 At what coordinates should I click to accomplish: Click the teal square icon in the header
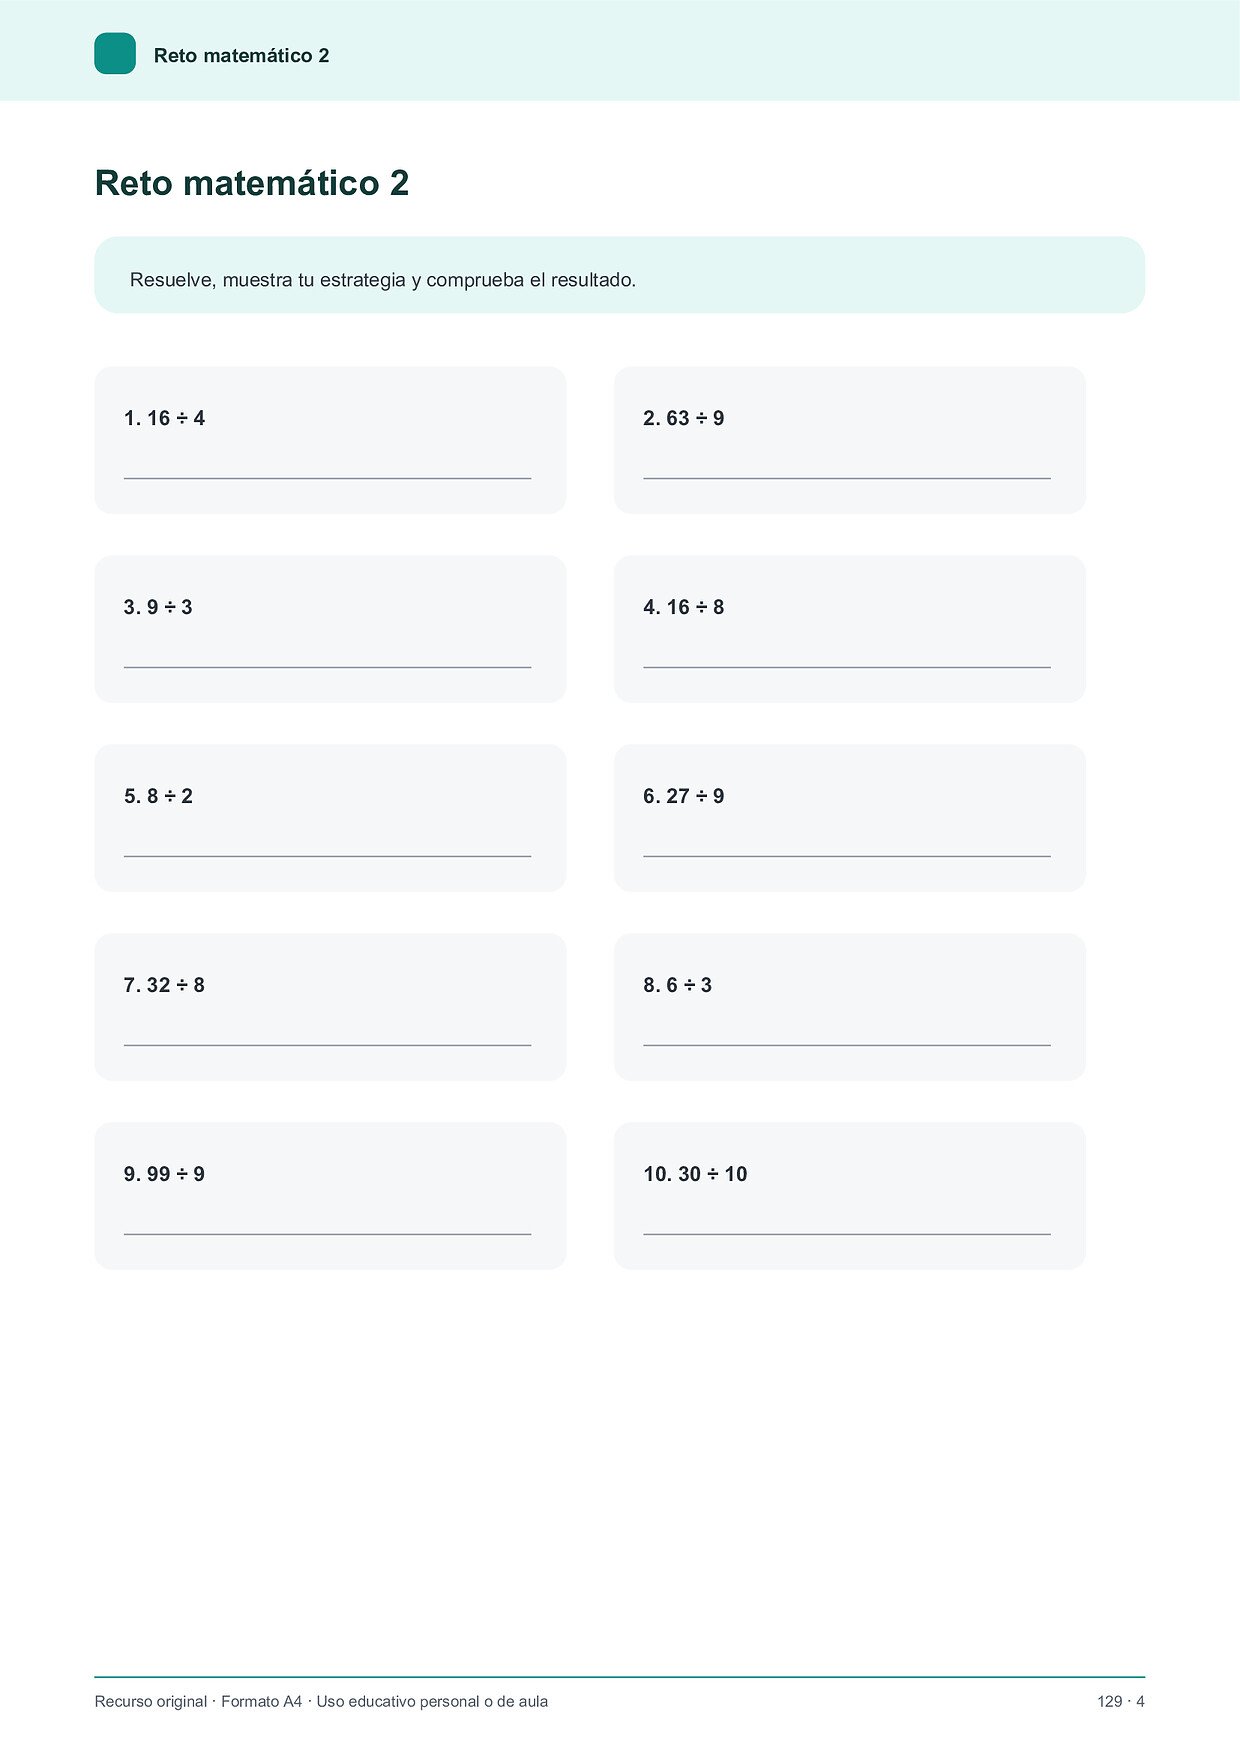(x=115, y=54)
